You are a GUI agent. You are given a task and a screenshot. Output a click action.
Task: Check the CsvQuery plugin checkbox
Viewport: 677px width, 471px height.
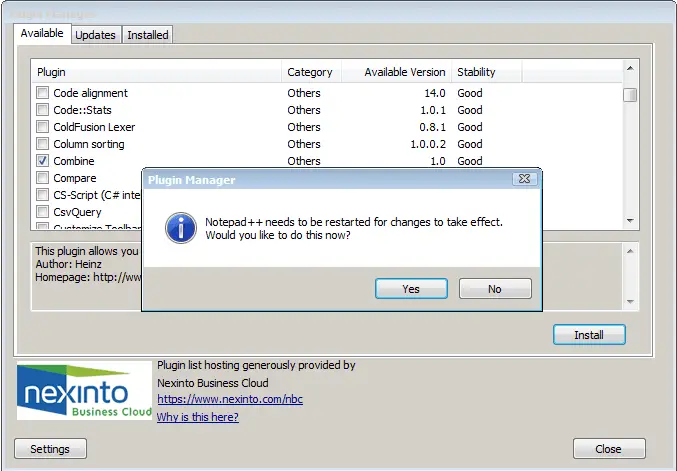click(x=42, y=212)
